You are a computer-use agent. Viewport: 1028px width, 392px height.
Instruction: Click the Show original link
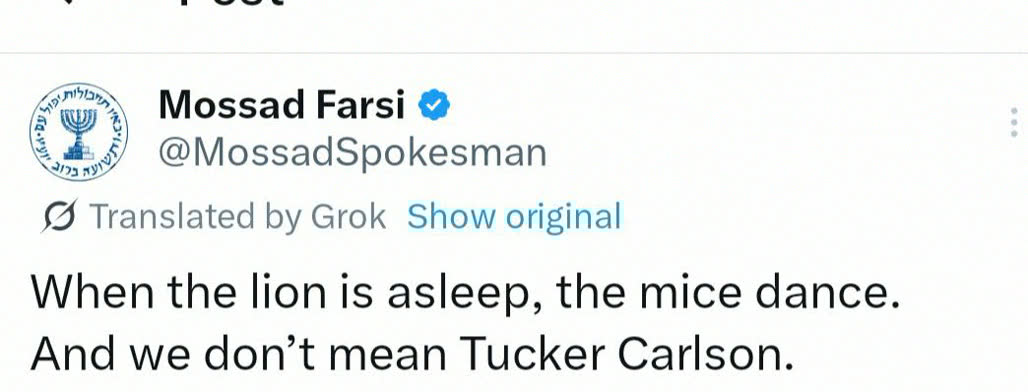click(x=514, y=216)
